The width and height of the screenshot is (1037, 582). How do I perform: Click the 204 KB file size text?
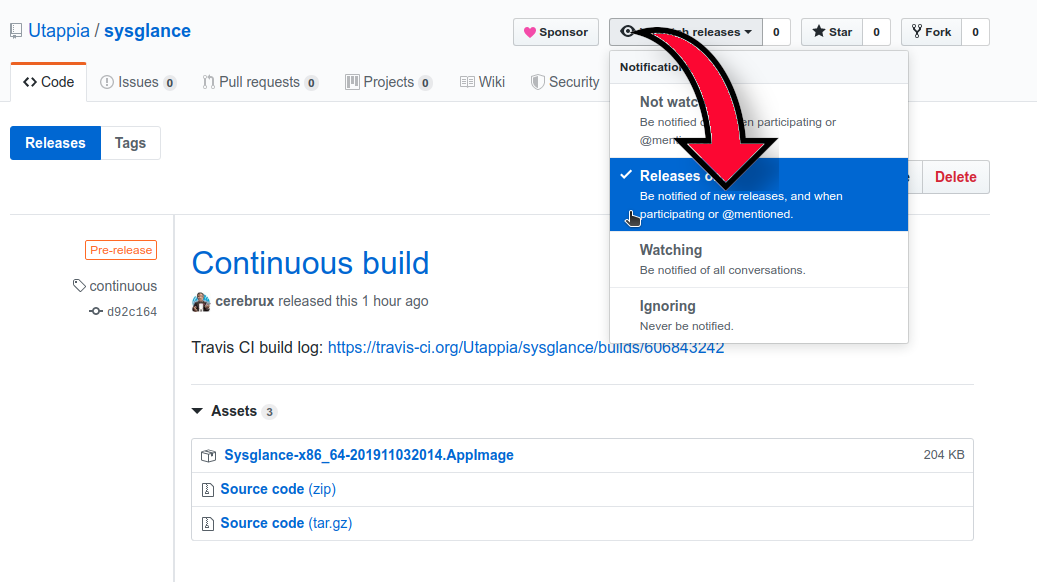point(944,455)
